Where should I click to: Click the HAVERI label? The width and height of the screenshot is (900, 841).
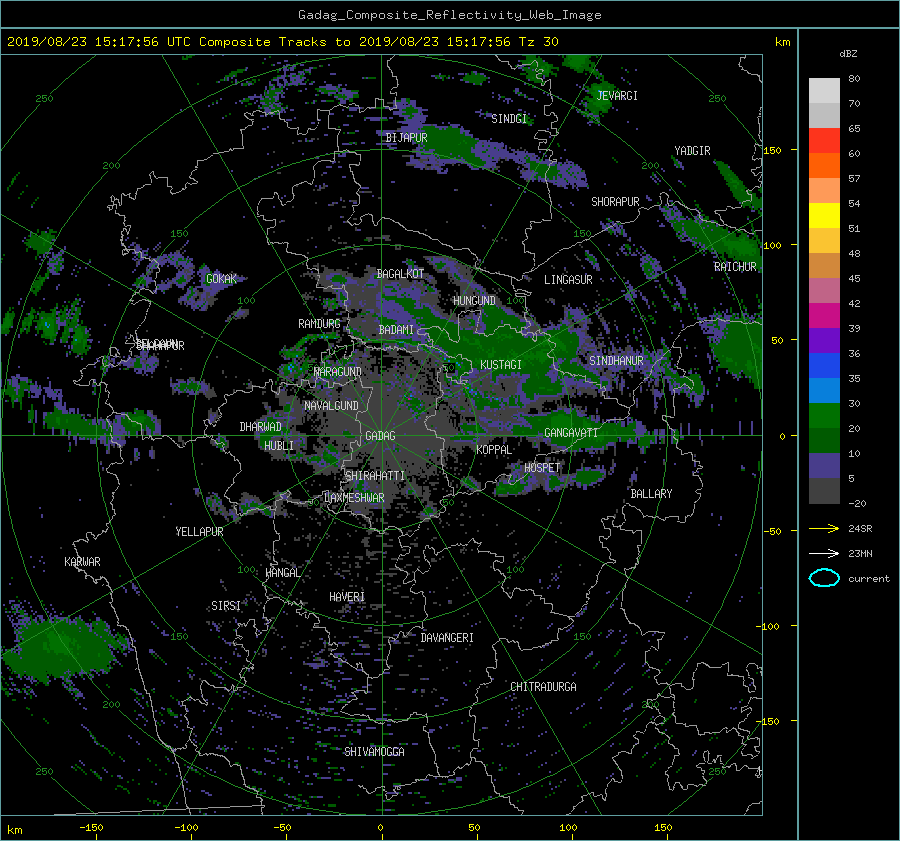[x=347, y=597]
